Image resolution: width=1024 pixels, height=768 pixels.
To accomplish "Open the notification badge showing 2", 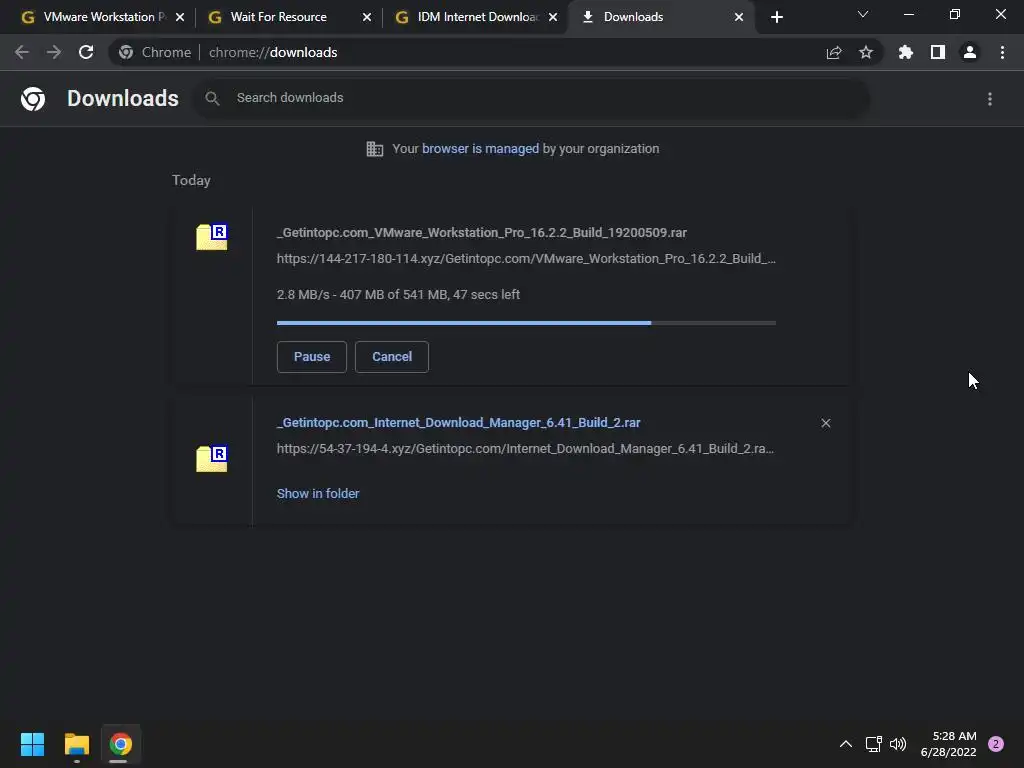I will coord(996,744).
